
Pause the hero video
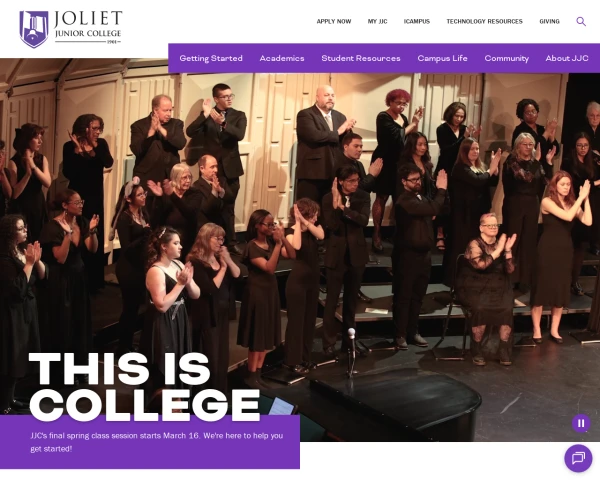(581, 423)
